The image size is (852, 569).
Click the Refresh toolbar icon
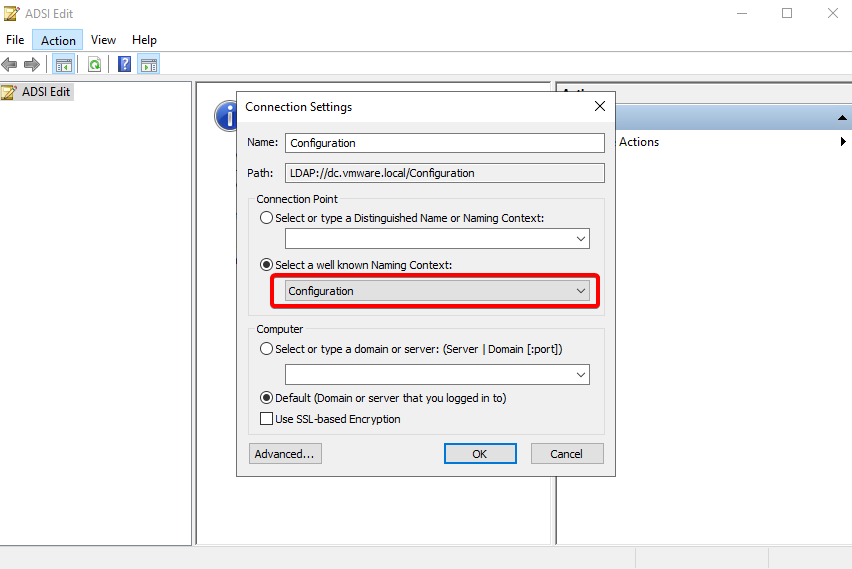coord(94,65)
